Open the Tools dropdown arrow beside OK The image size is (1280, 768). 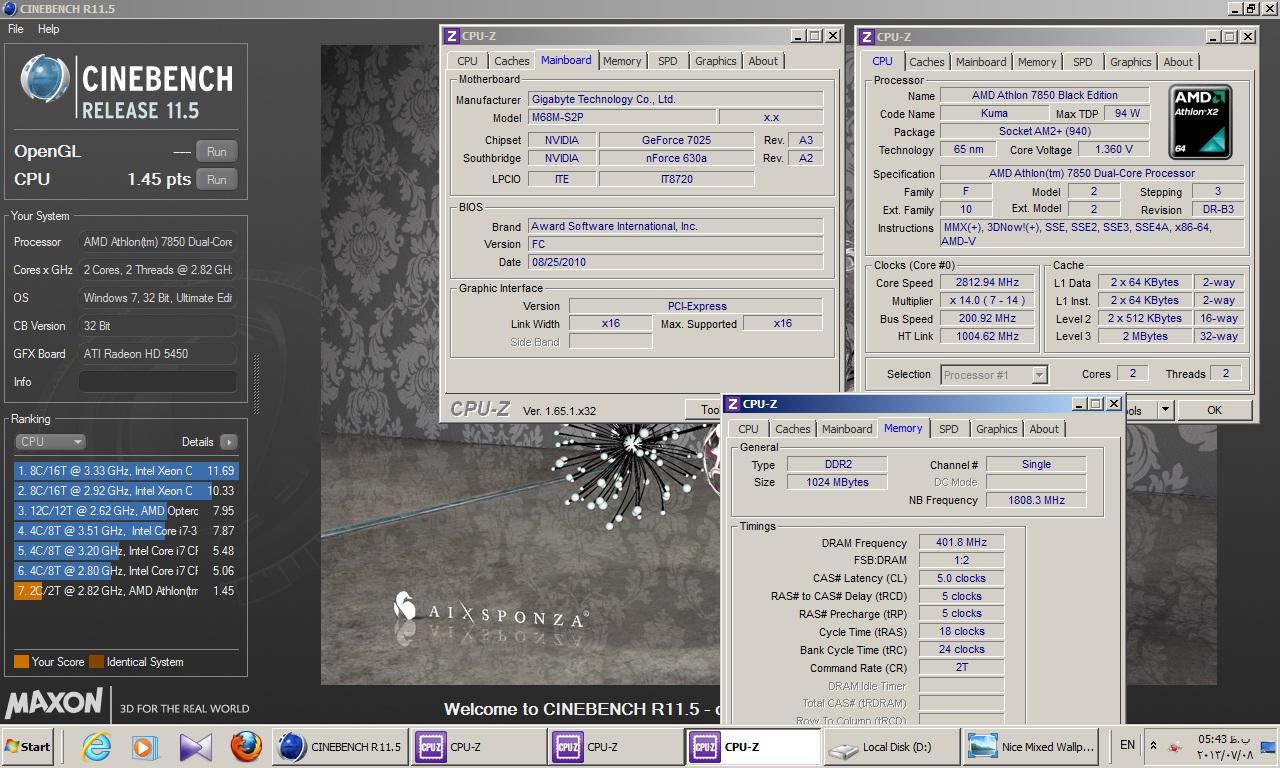point(1164,410)
